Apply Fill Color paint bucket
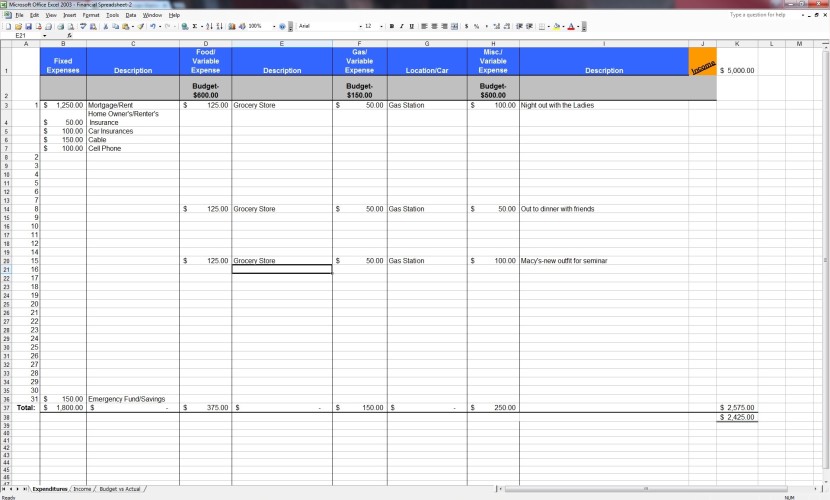The height and width of the screenshot is (500, 830). pyautogui.click(x=556, y=26)
